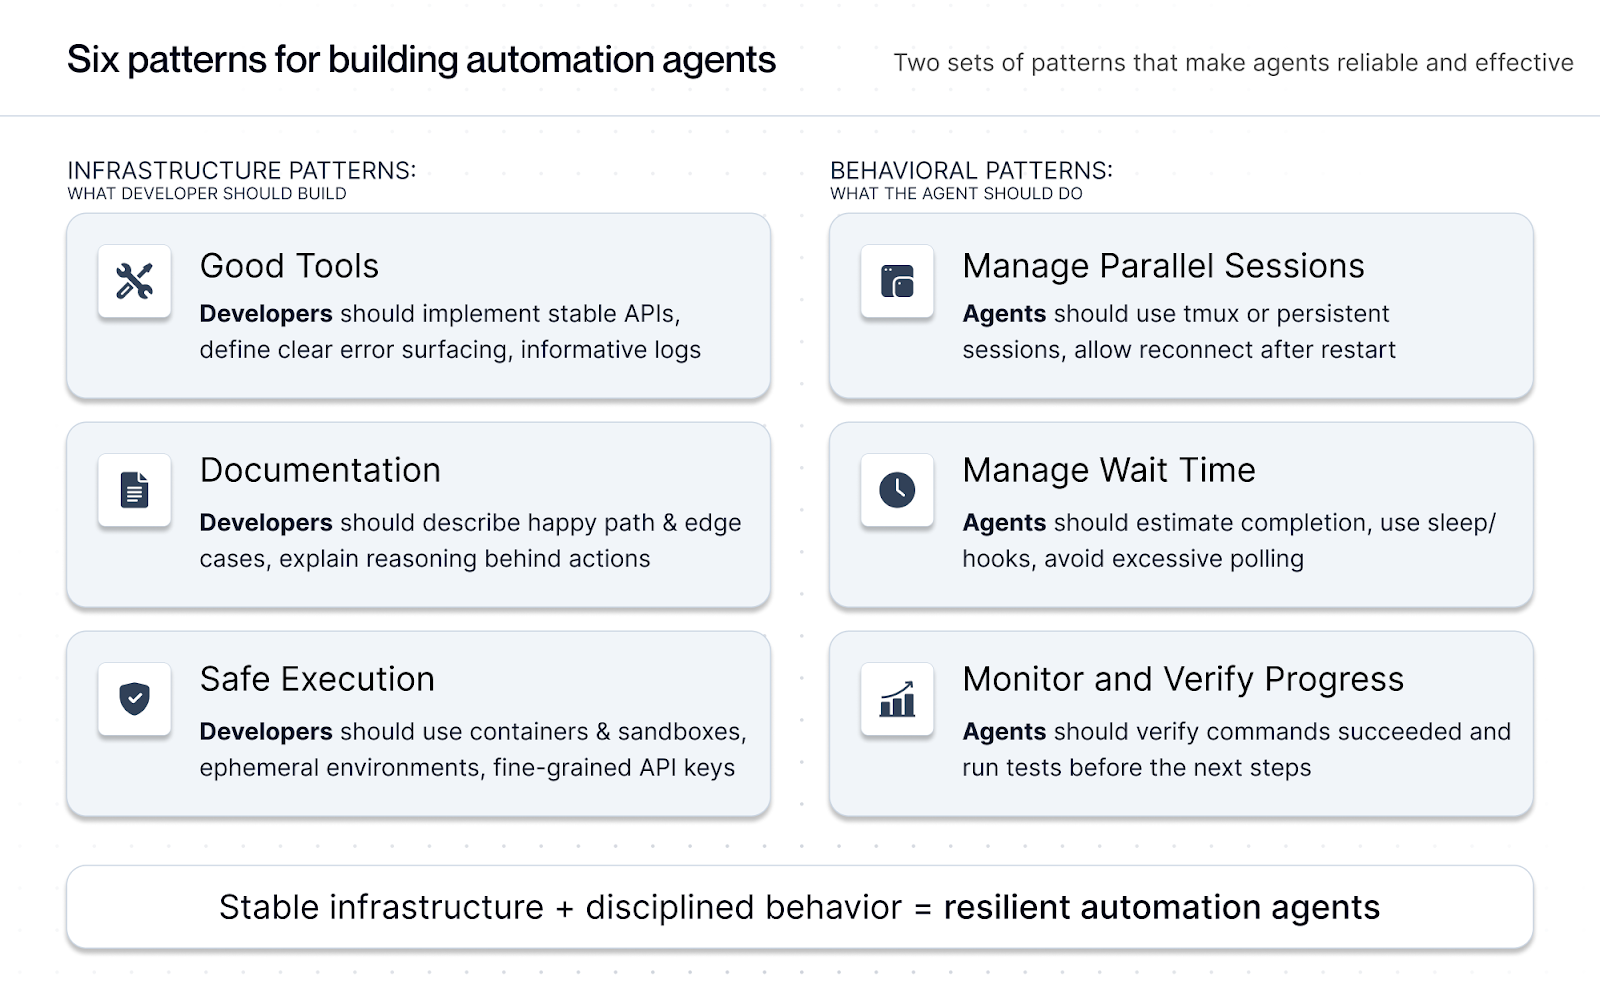Open the Good Tools card
The width and height of the screenshot is (1600, 992).
(x=418, y=306)
